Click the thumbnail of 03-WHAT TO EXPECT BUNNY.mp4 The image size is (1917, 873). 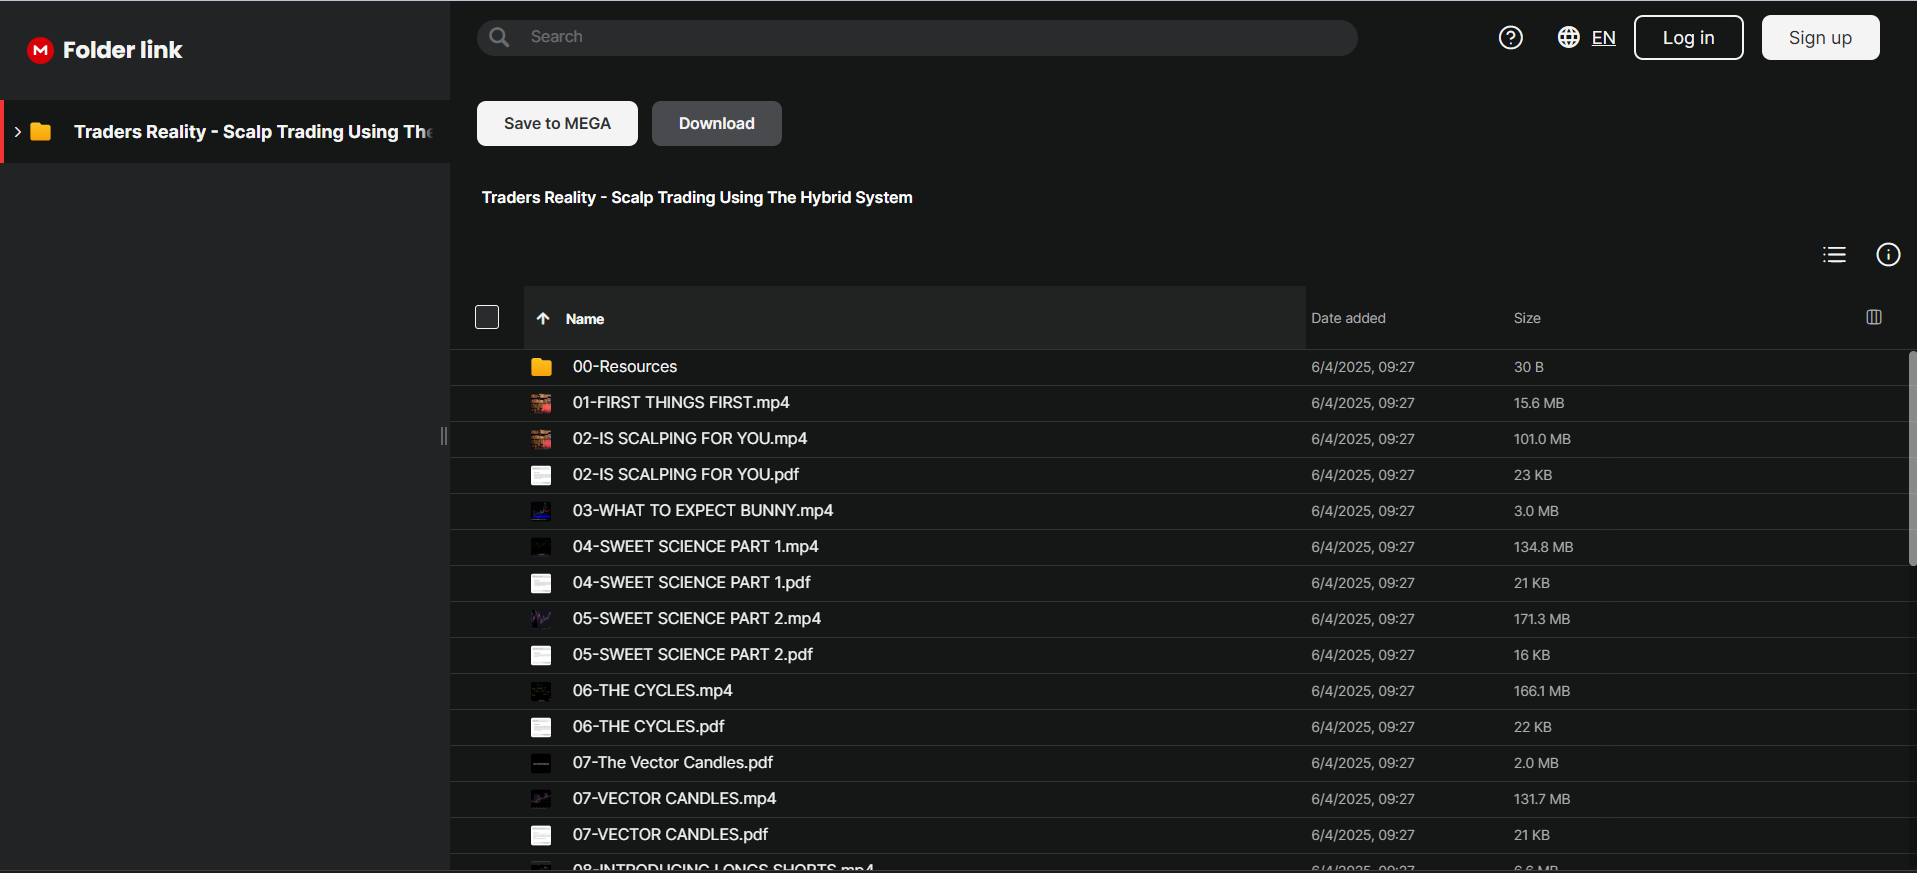(x=541, y=511)
